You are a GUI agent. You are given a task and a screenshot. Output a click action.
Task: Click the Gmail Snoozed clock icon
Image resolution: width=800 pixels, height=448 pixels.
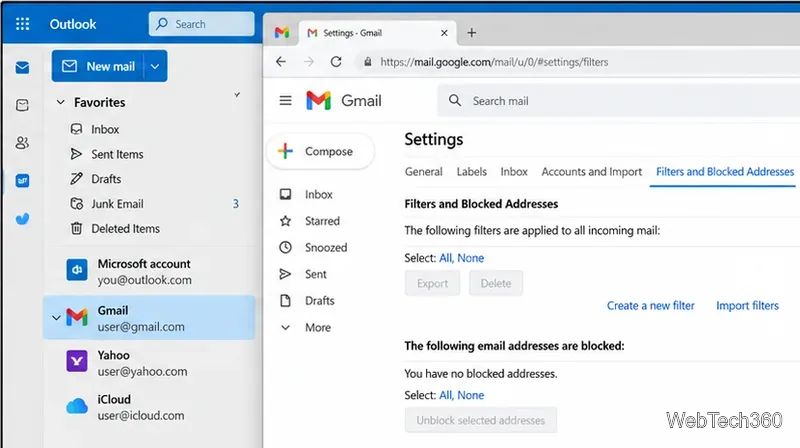pyautogui.click(x=286, y=247)
